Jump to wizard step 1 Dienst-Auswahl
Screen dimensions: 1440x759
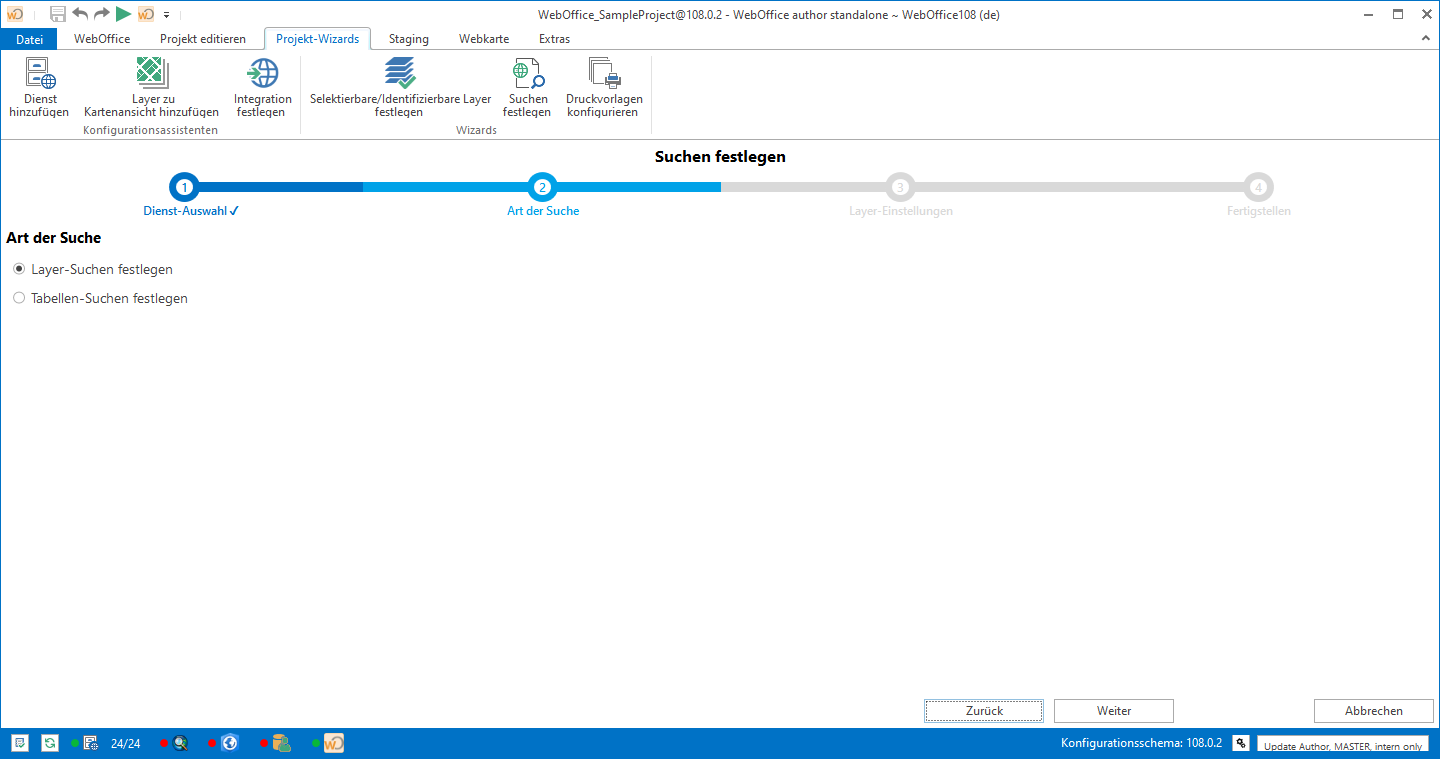click(x=185, y=187)
